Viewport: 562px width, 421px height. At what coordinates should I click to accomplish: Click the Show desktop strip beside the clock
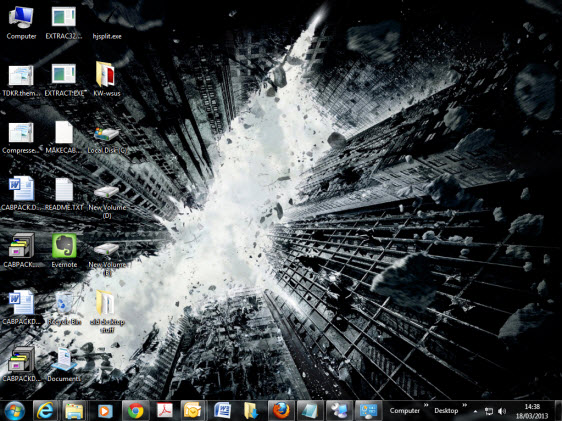pyautogui.click(x=558, y=411)
